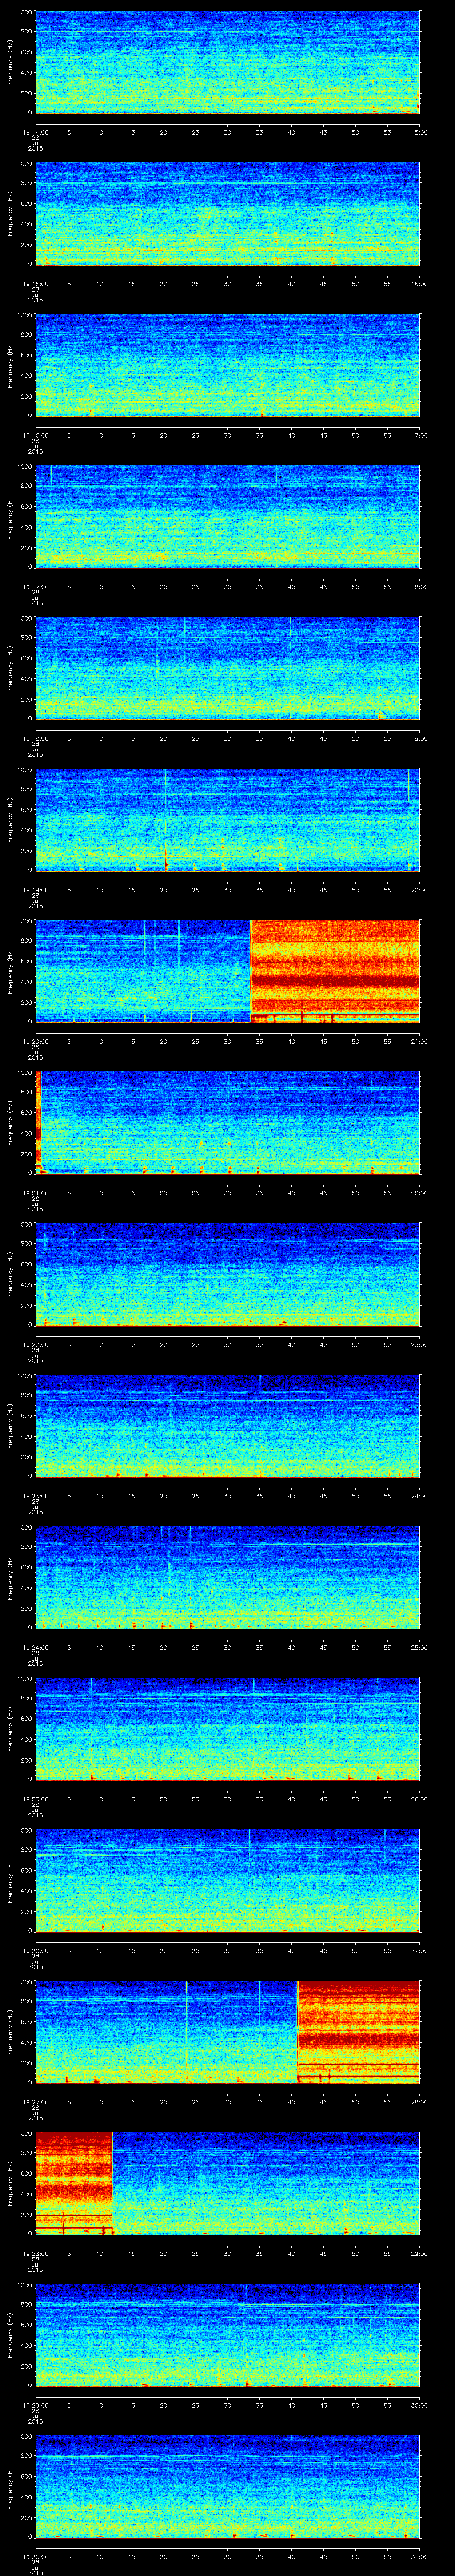Open the spectrogram panel starting at 19:25:00

tap(228, 1728)
